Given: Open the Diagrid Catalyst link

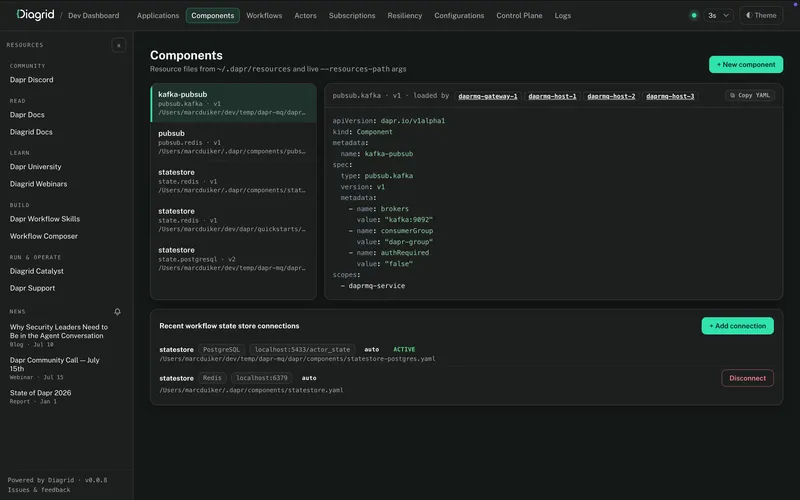Looking at the screenshot, I should pyautogui.click(x=36, y=271).
